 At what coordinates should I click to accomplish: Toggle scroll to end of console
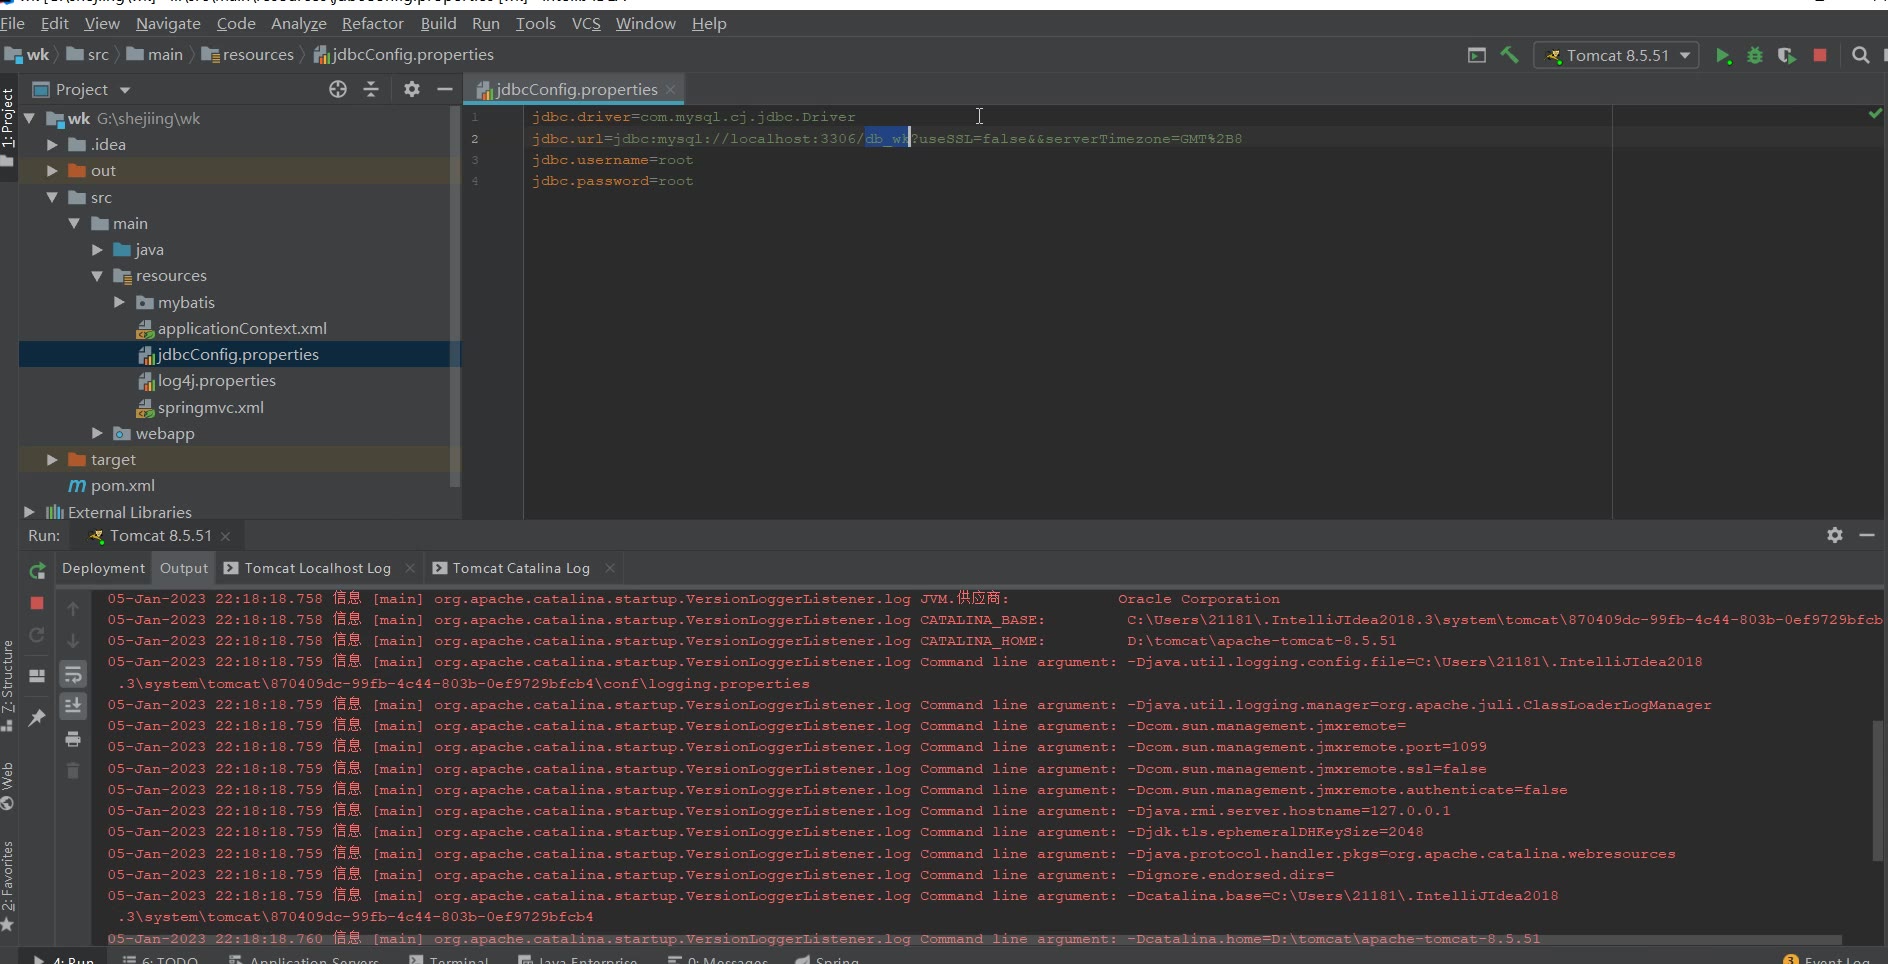pos(73,706)
